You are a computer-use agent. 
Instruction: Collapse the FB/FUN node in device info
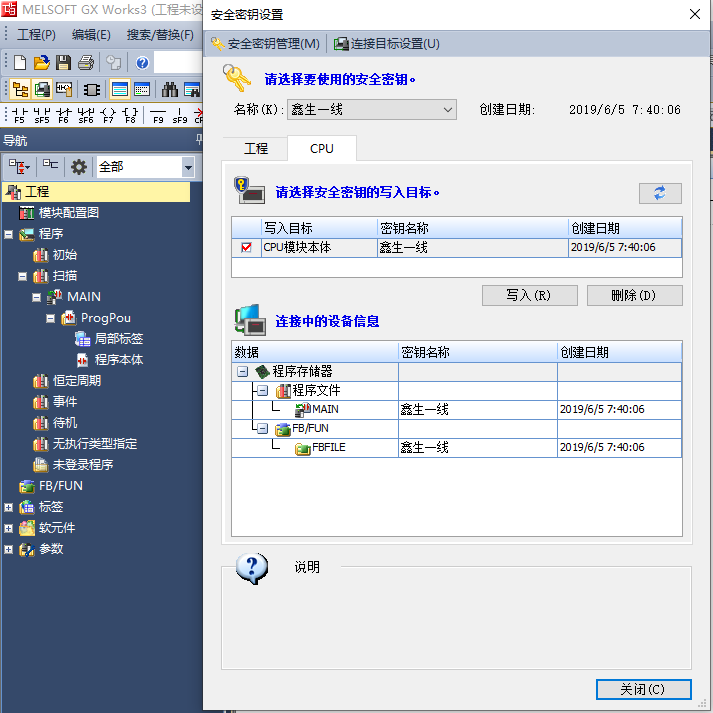[x=261, y=428]
